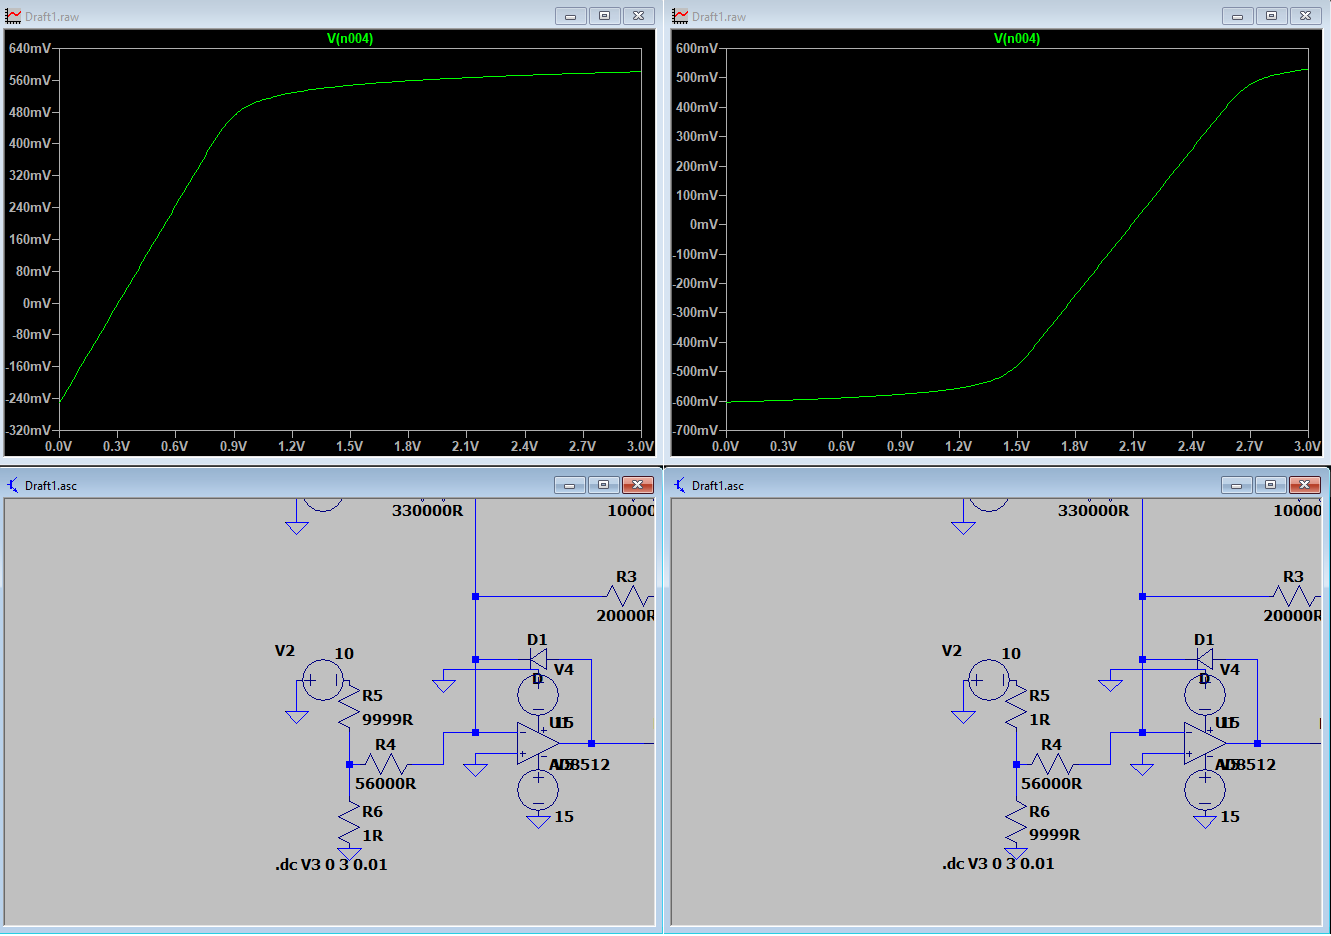Click .dc V3 directive in right schematic
The width and height of the screenshot is (1331, 936).
click(998, 863)
